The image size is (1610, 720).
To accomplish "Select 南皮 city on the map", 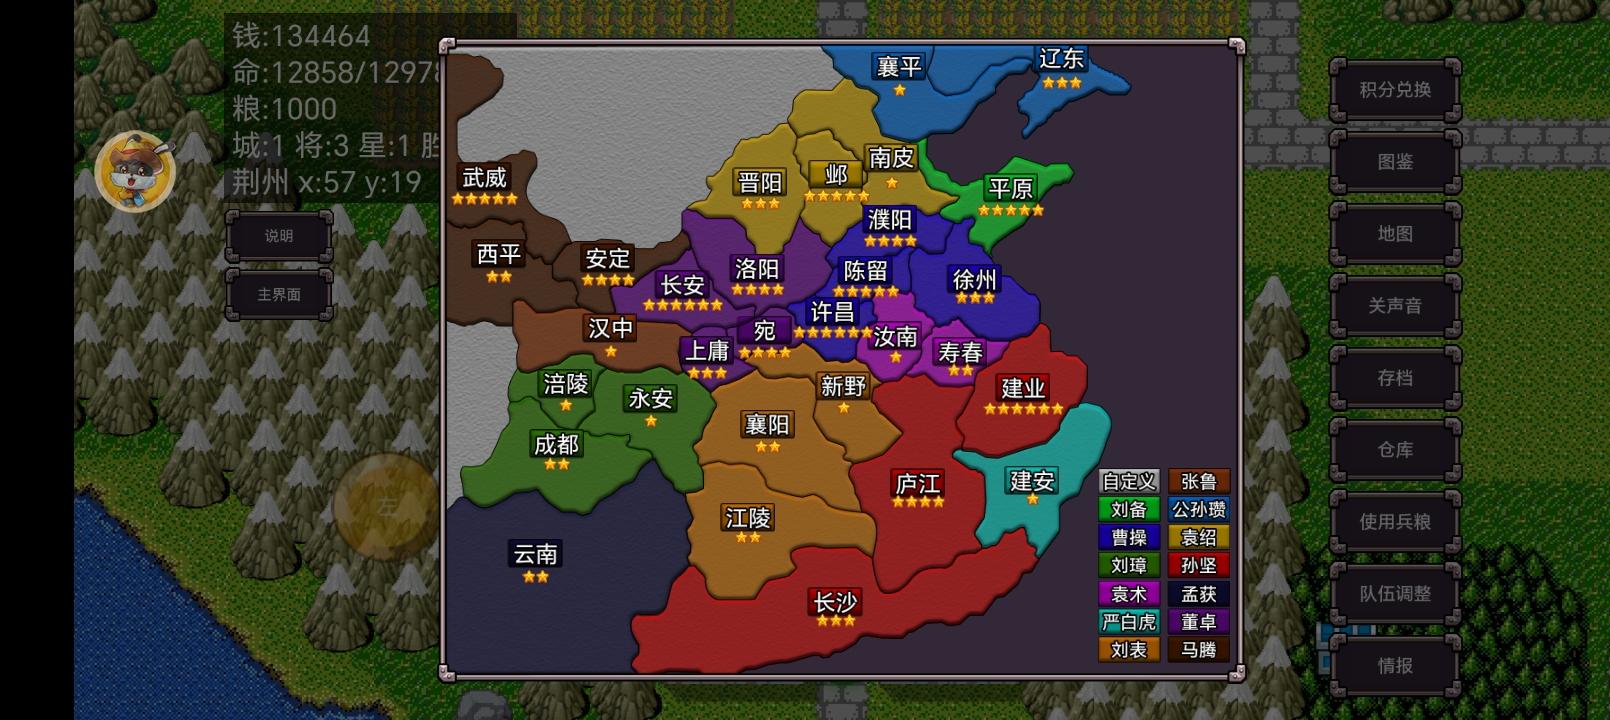I will tap(891, 158).
